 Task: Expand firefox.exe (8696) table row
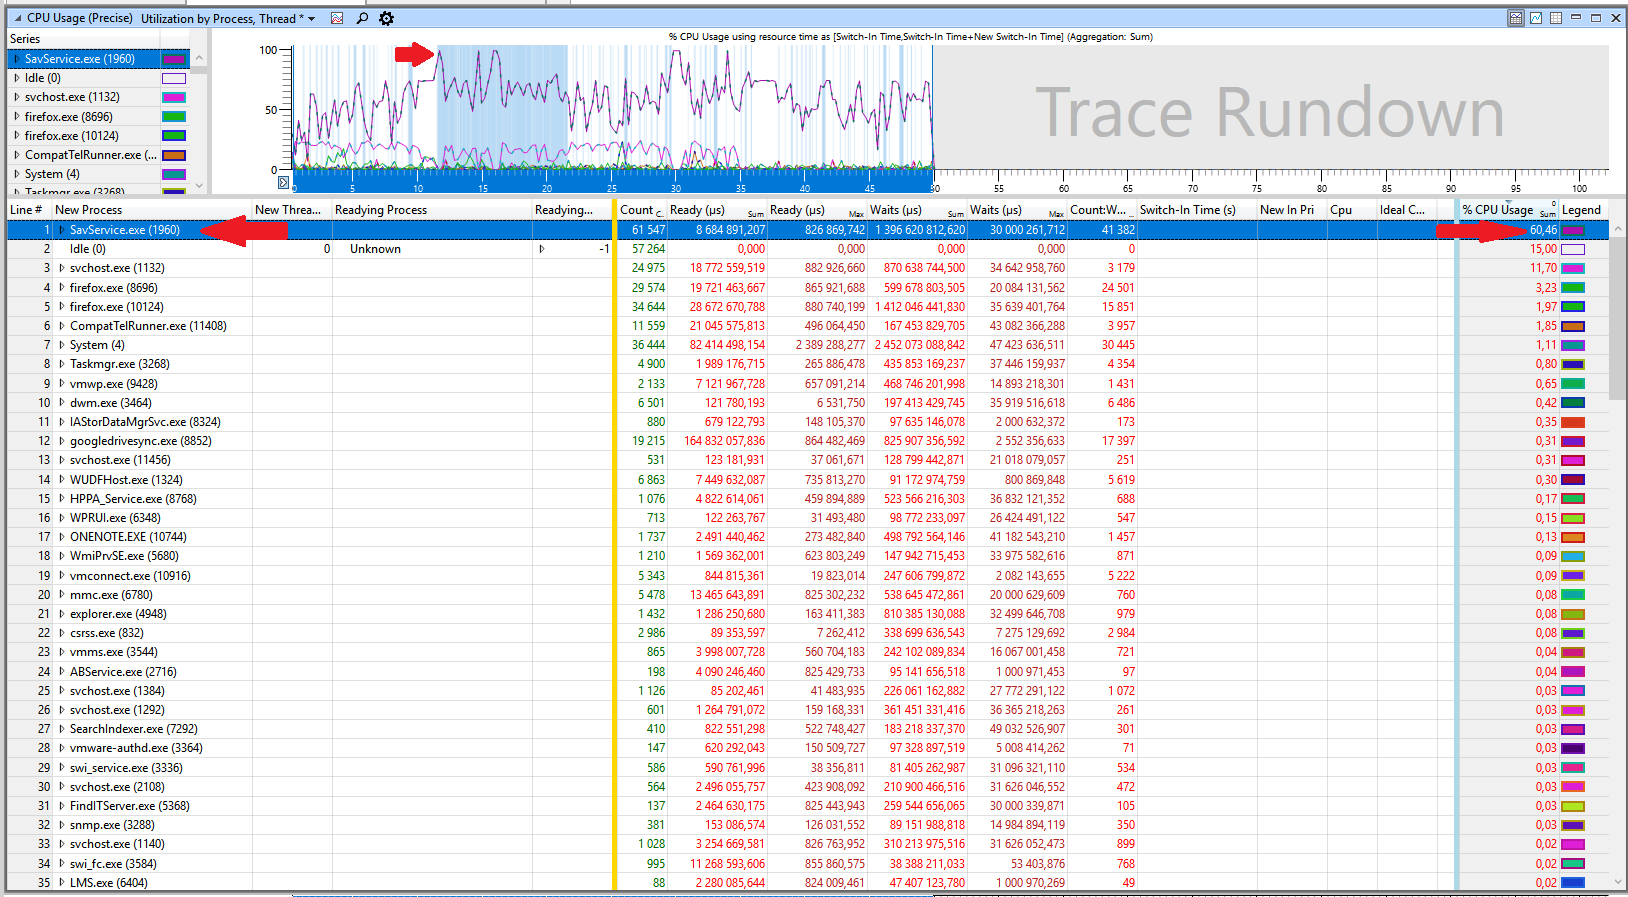coord(61,288)
